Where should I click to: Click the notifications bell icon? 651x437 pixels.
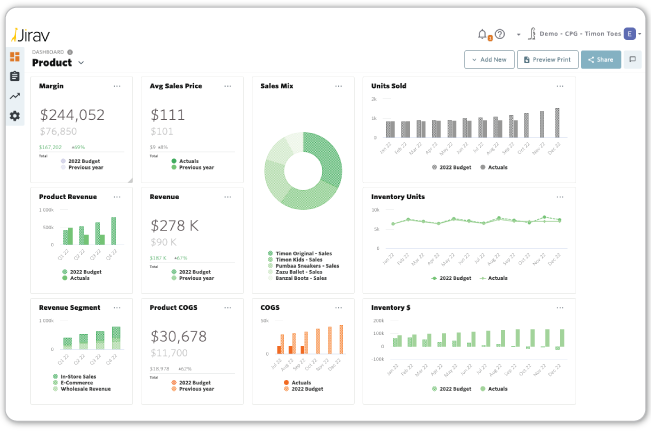[x=483, y=34]
